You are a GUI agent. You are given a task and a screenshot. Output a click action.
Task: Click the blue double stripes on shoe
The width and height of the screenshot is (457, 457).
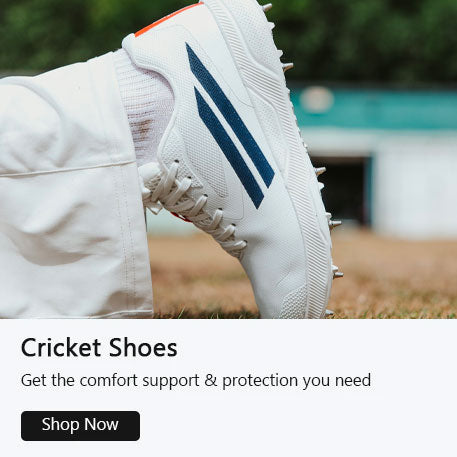(230, 125)
